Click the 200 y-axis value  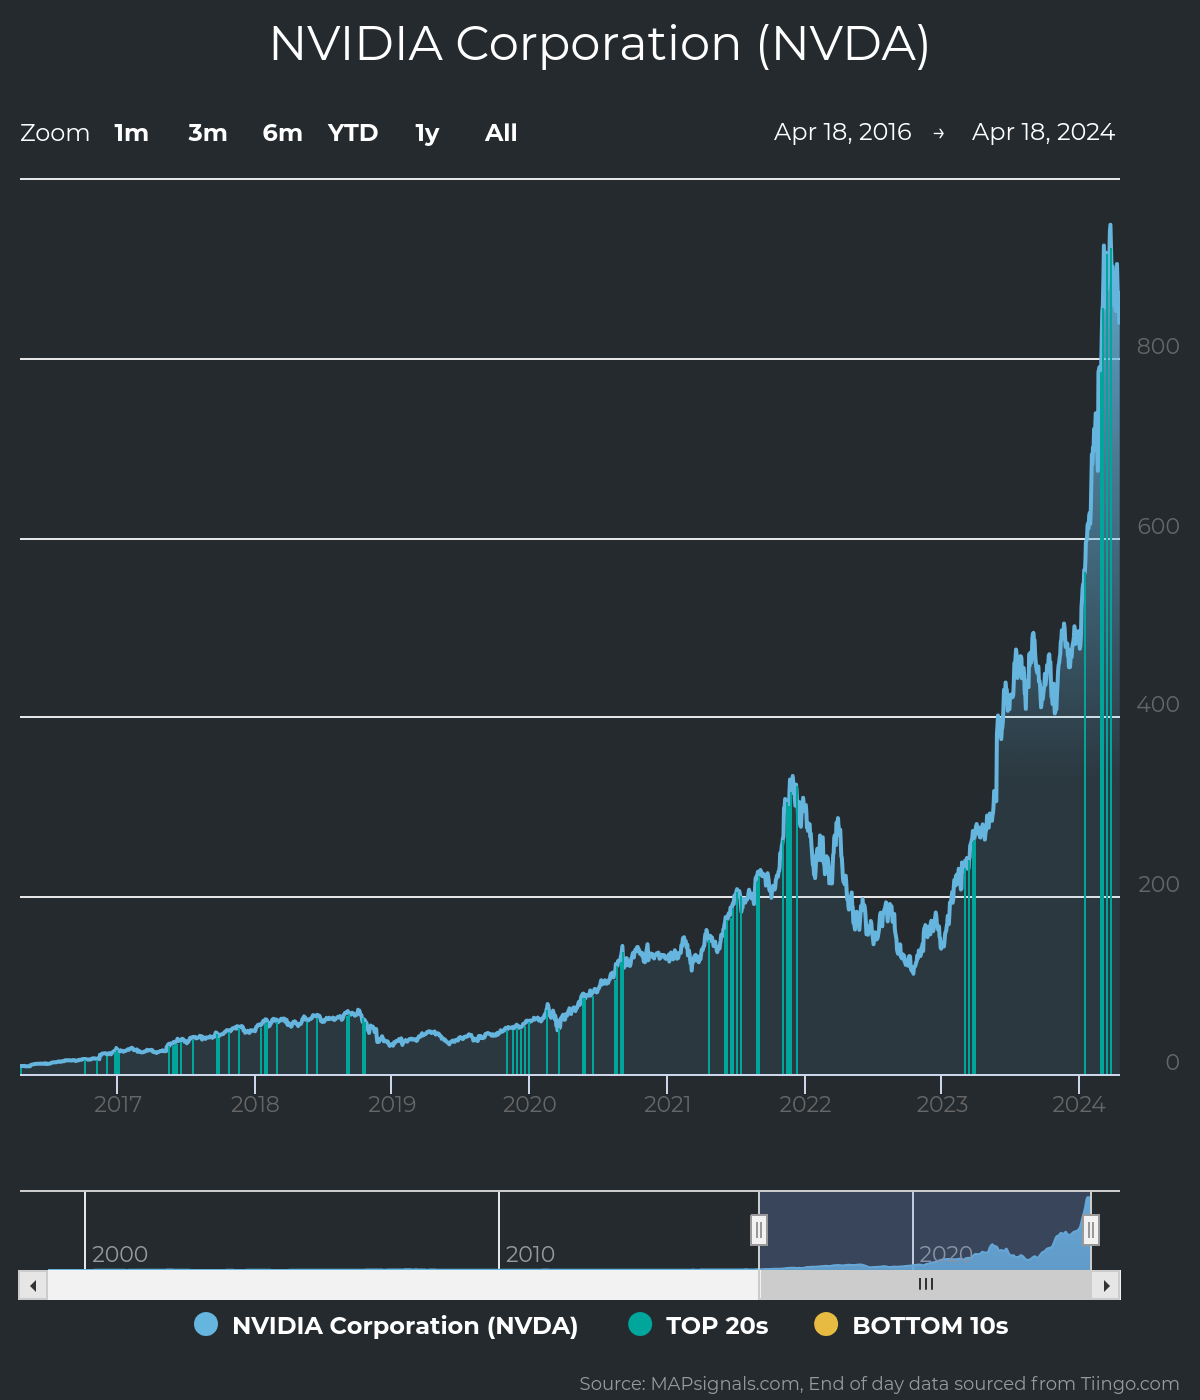click(x=1159, y=884)
